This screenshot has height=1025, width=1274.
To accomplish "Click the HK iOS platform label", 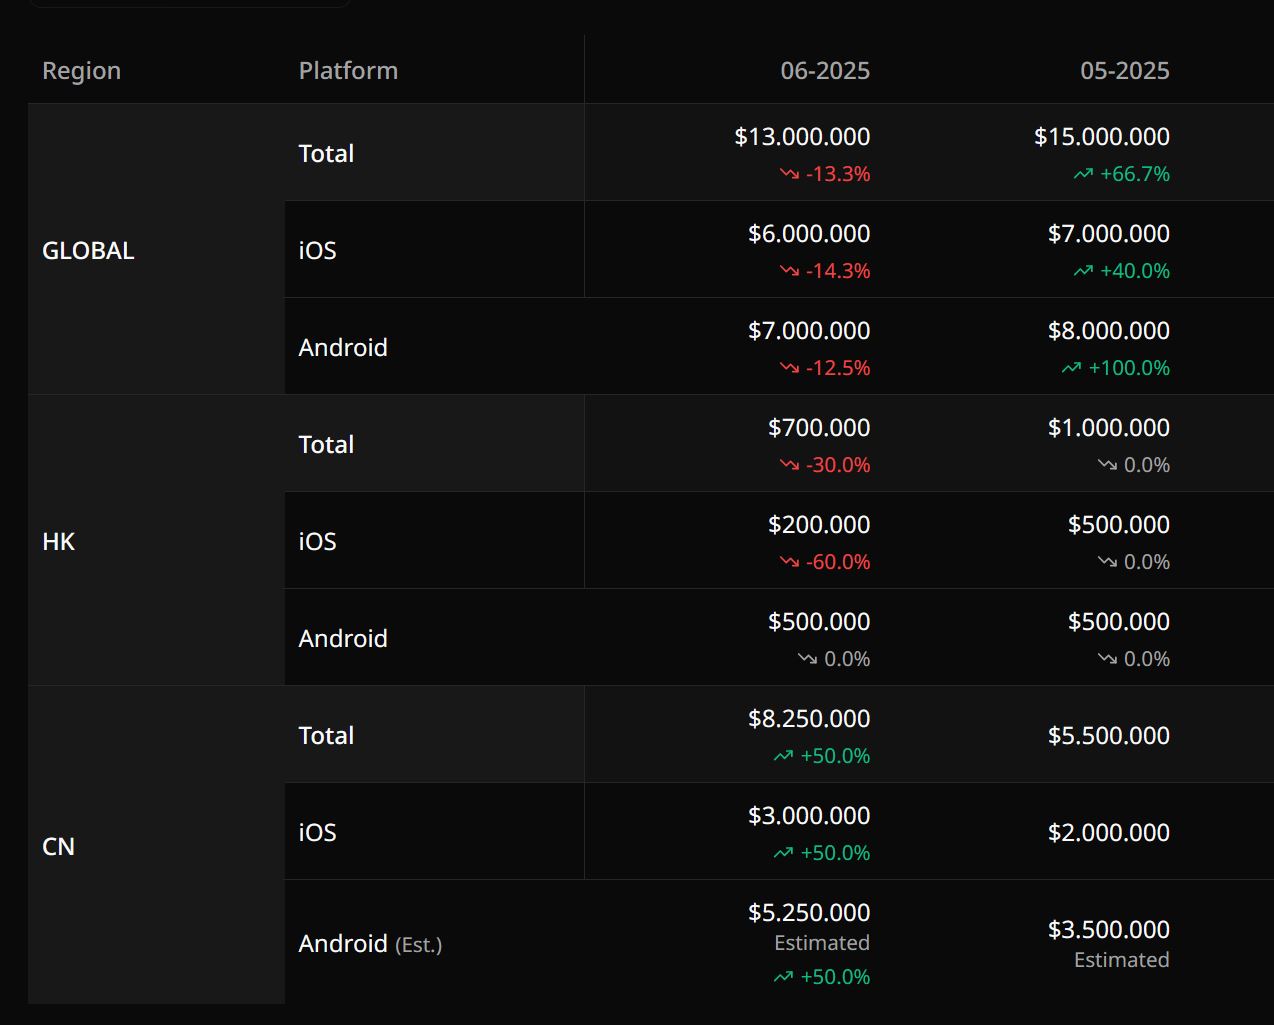I will point(317,541).
